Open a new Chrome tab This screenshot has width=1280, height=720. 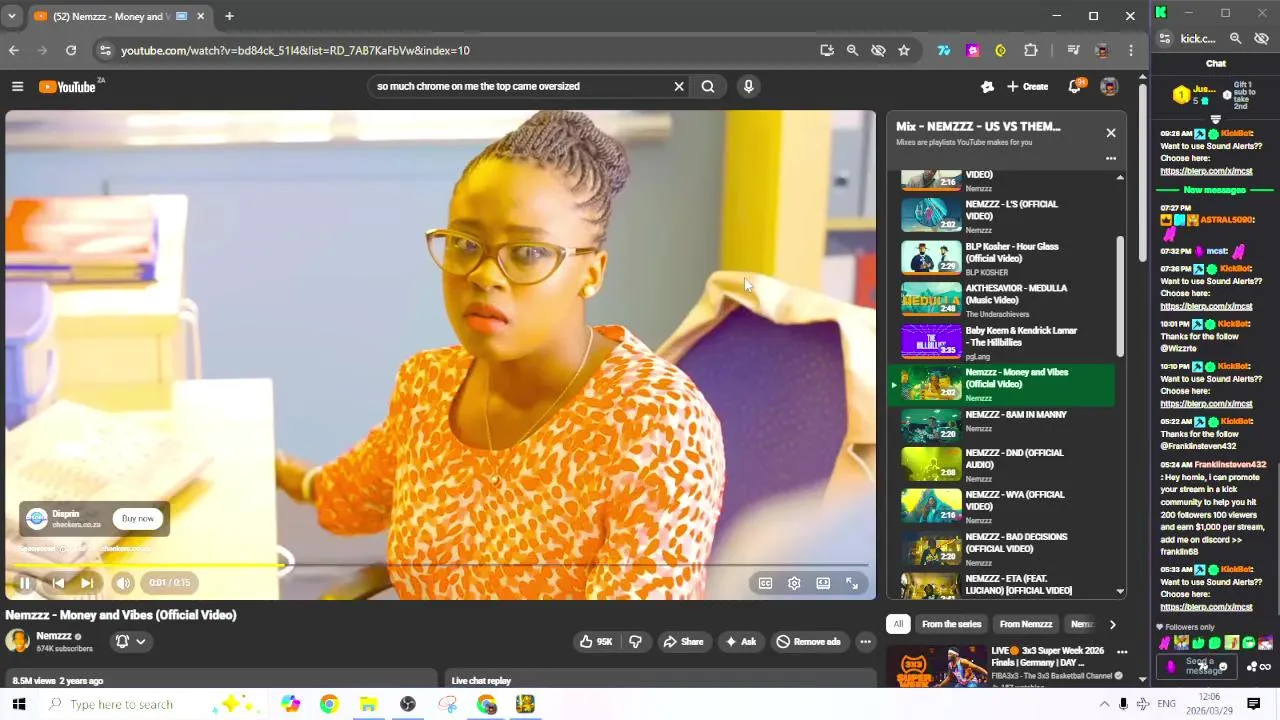(229, 16)
